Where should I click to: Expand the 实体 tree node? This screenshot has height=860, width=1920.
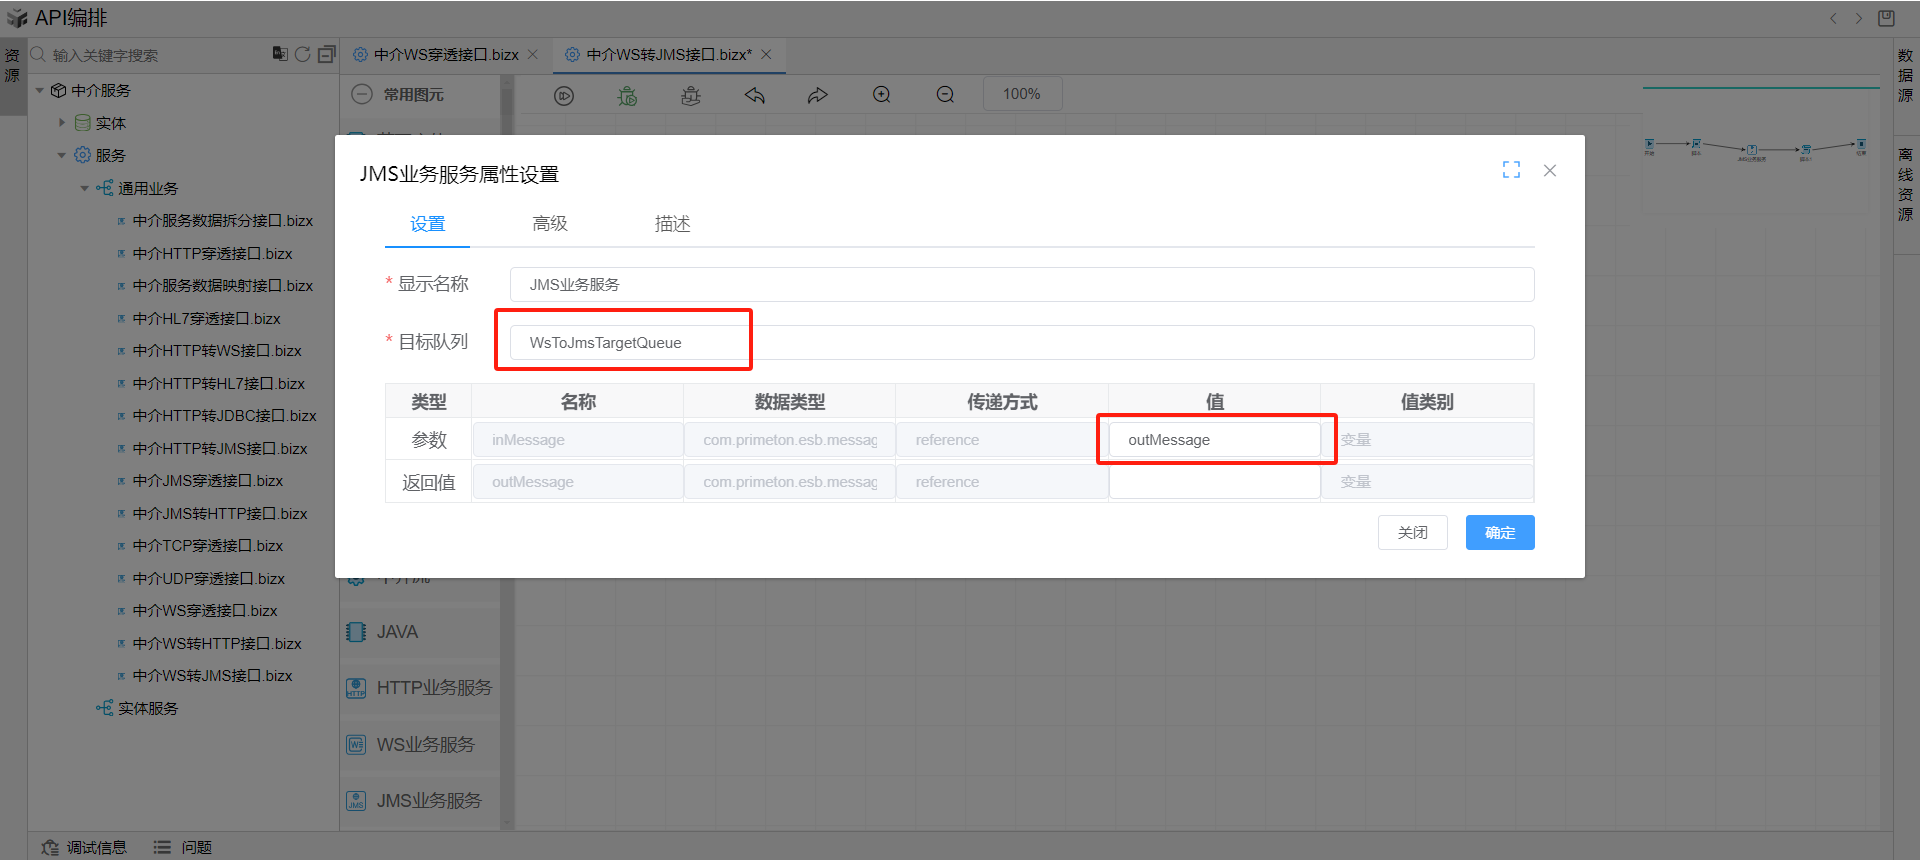click(x=62, y=123)
